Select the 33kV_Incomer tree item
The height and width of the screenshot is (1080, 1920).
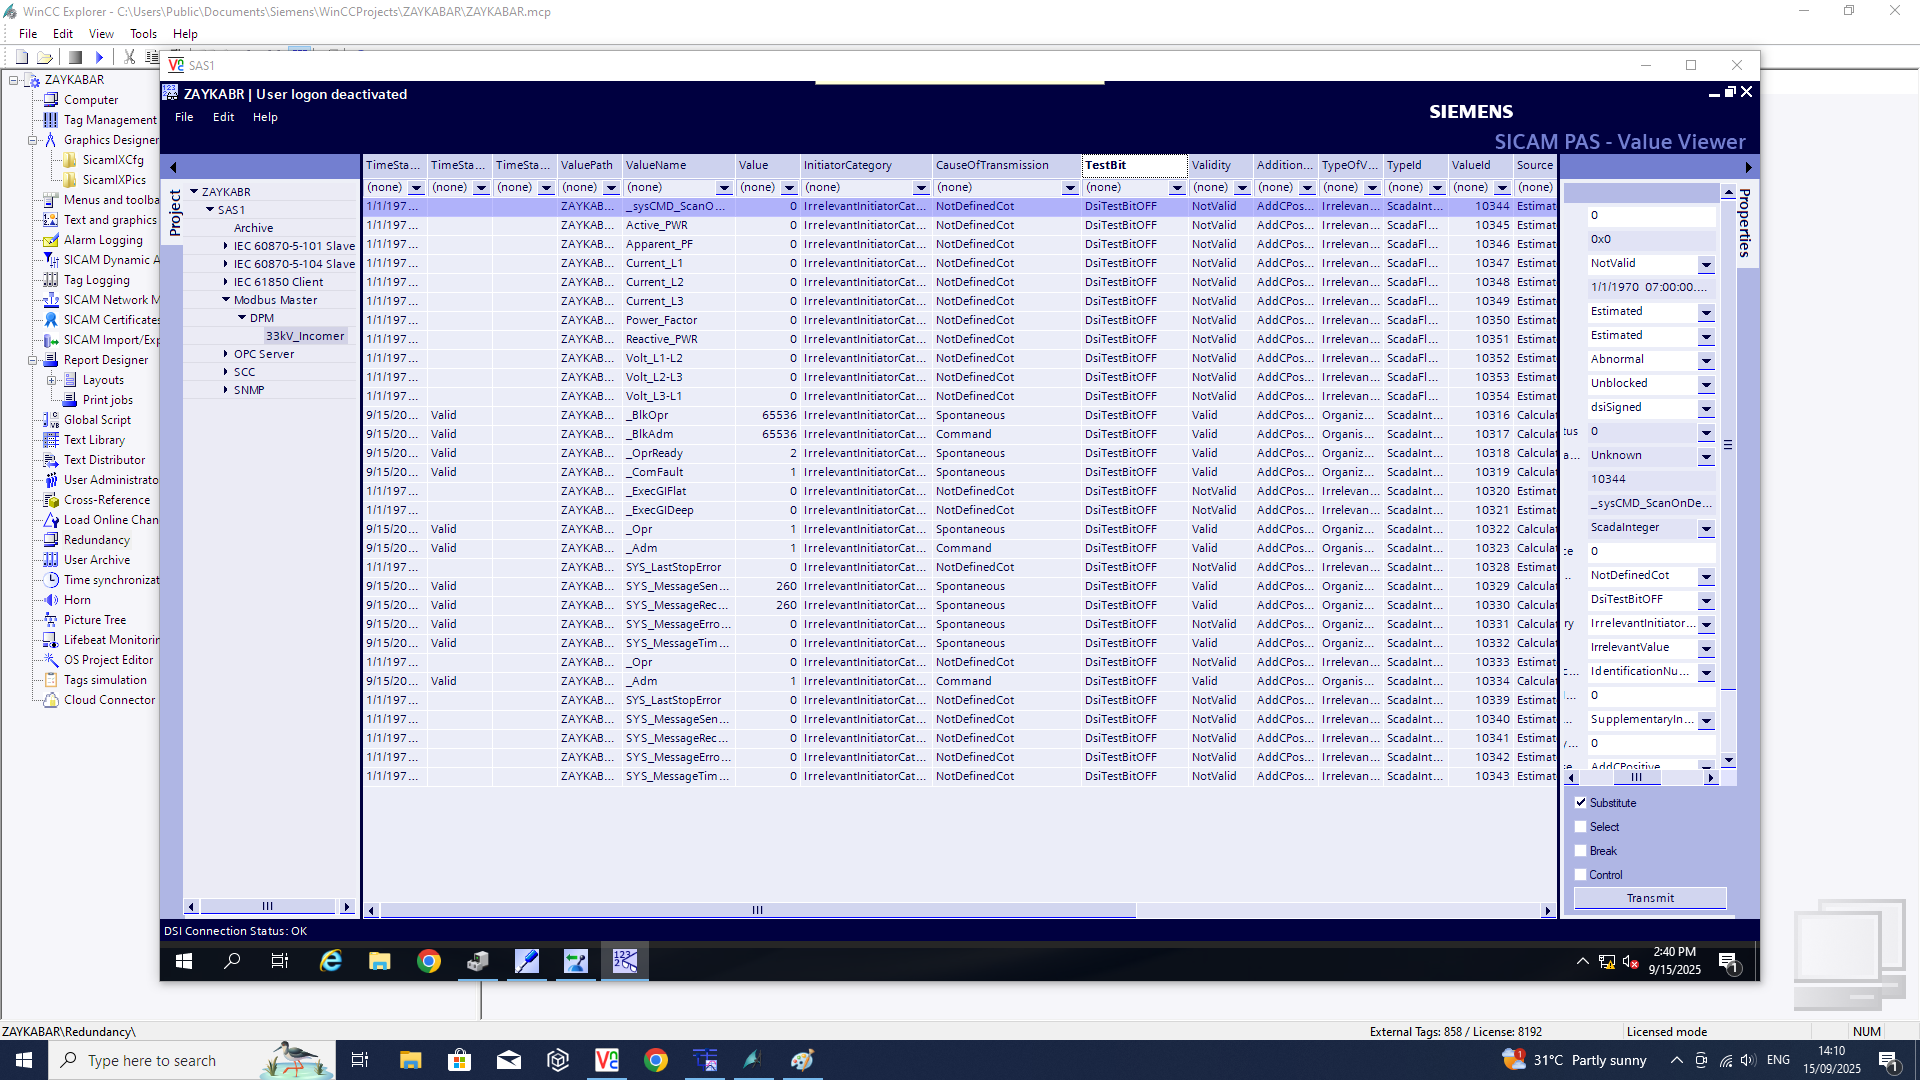pyautogui.click(x=305, y=336)
